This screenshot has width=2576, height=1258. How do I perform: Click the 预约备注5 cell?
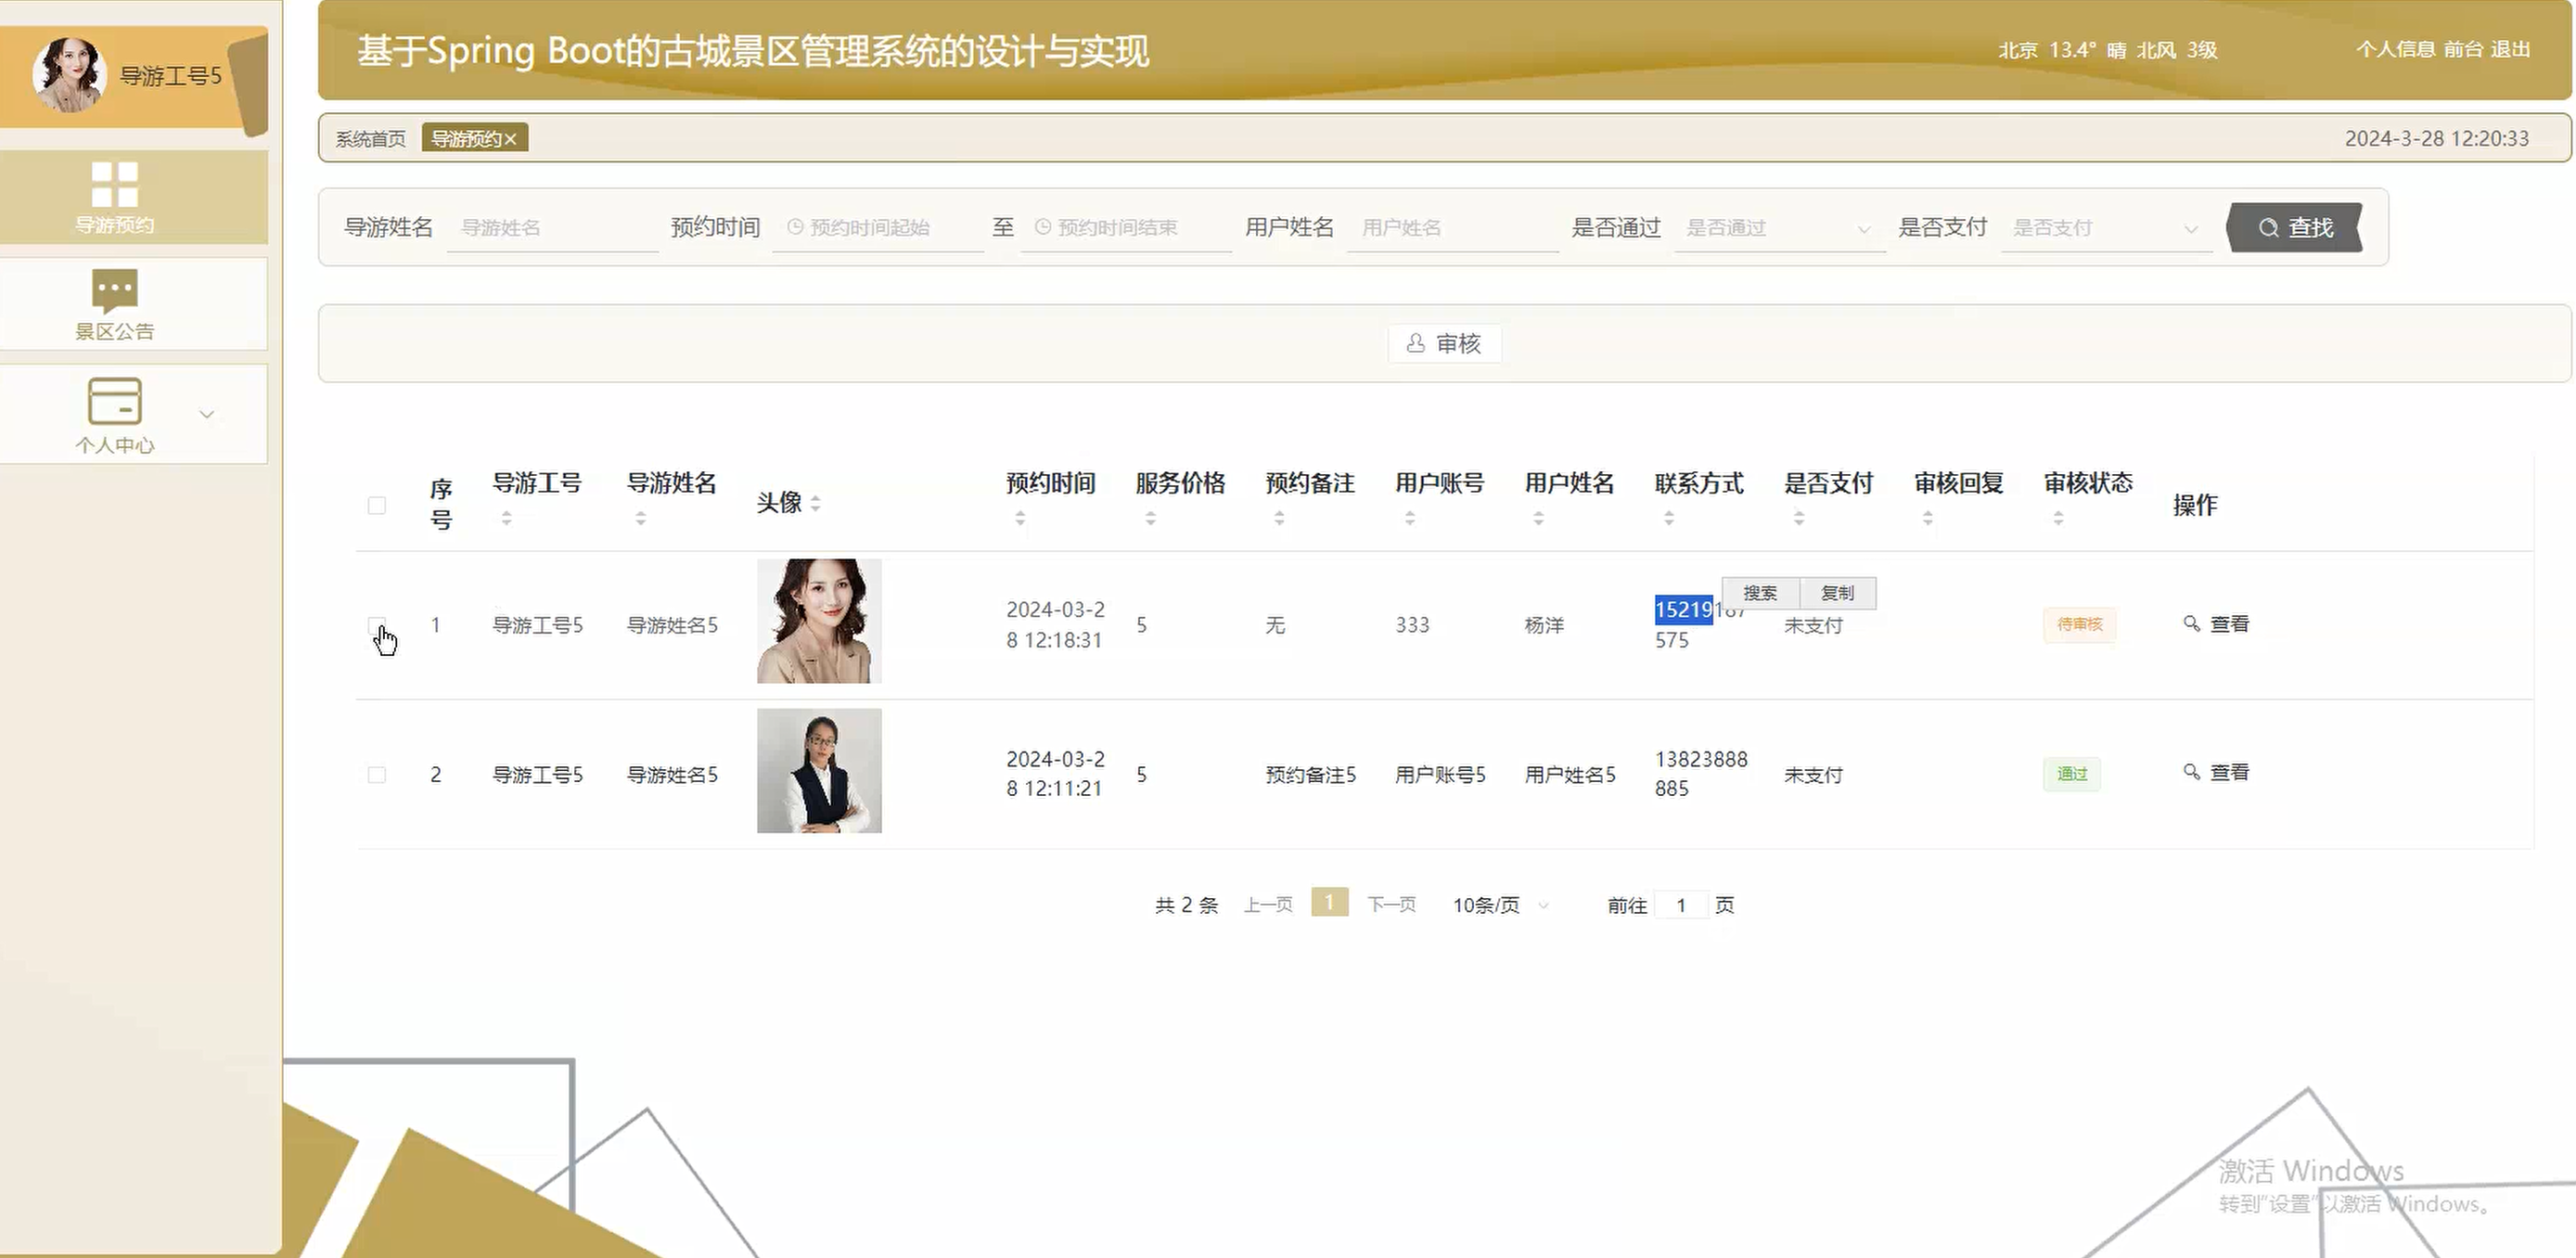[1311, 775]
